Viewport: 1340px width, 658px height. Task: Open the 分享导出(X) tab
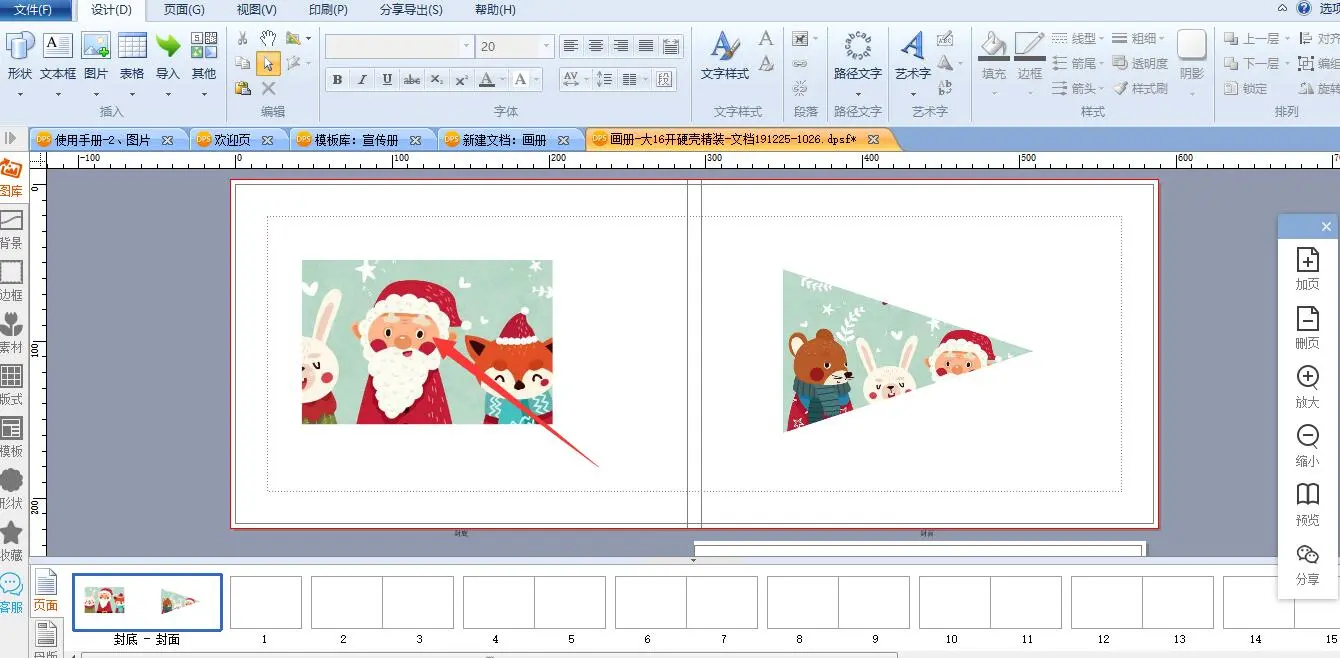[x=411, y=10]
